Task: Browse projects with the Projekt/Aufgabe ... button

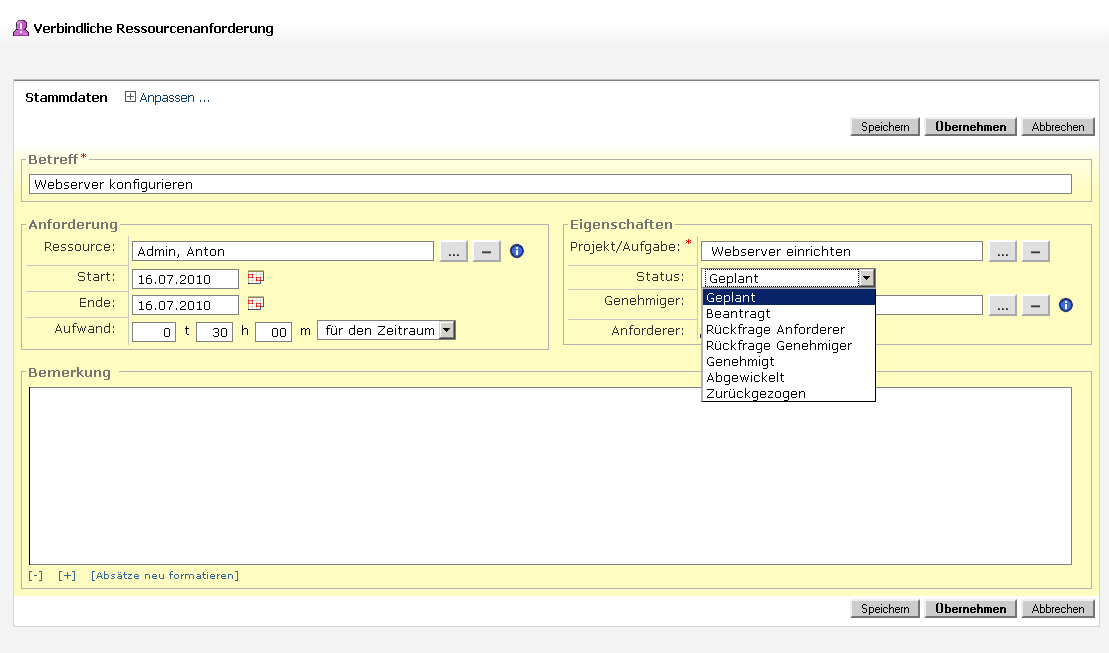Action: pos(1002,251)
